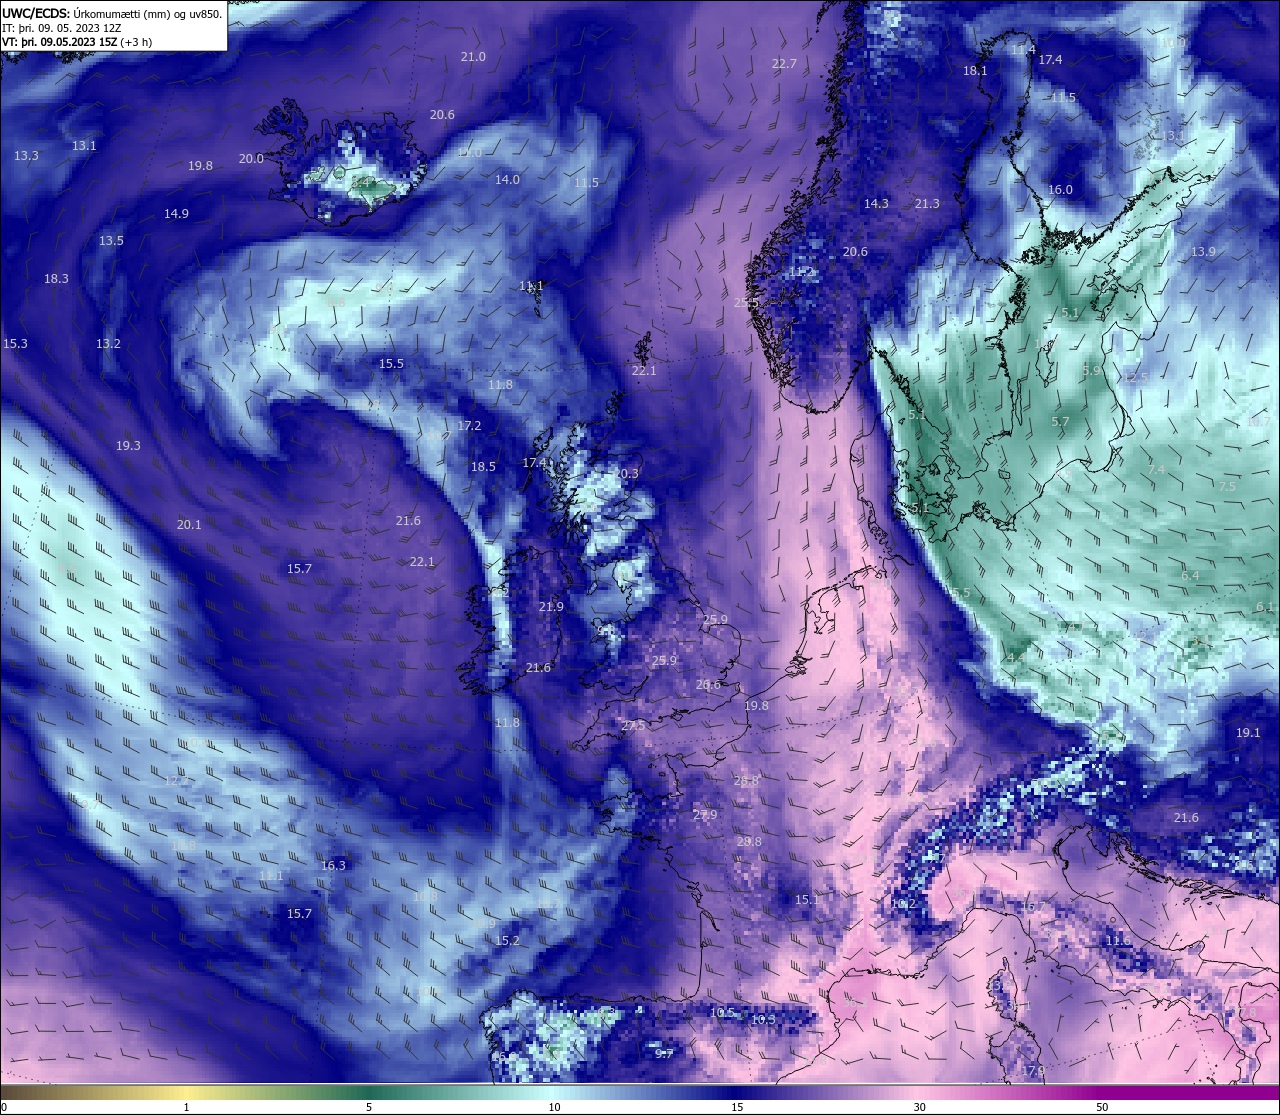
Task: Click the map value '9.7' over northern Spain
Action: (x=664, y=1054)
